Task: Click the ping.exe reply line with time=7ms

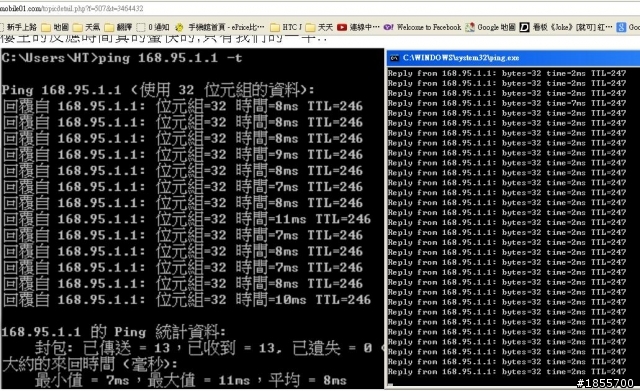Action: click(507, 103)
